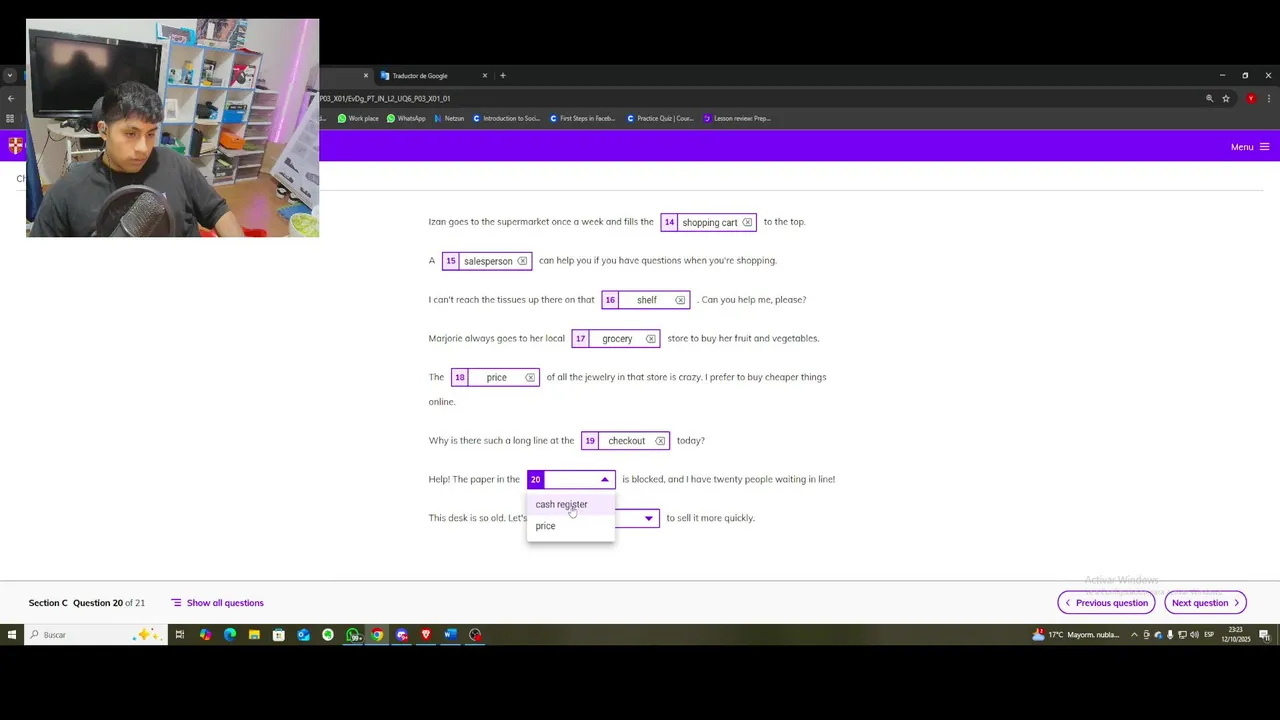Open 'First Steps in Faceb...' bookmark
Screen dimensions: 1280x720
(582, 118)
